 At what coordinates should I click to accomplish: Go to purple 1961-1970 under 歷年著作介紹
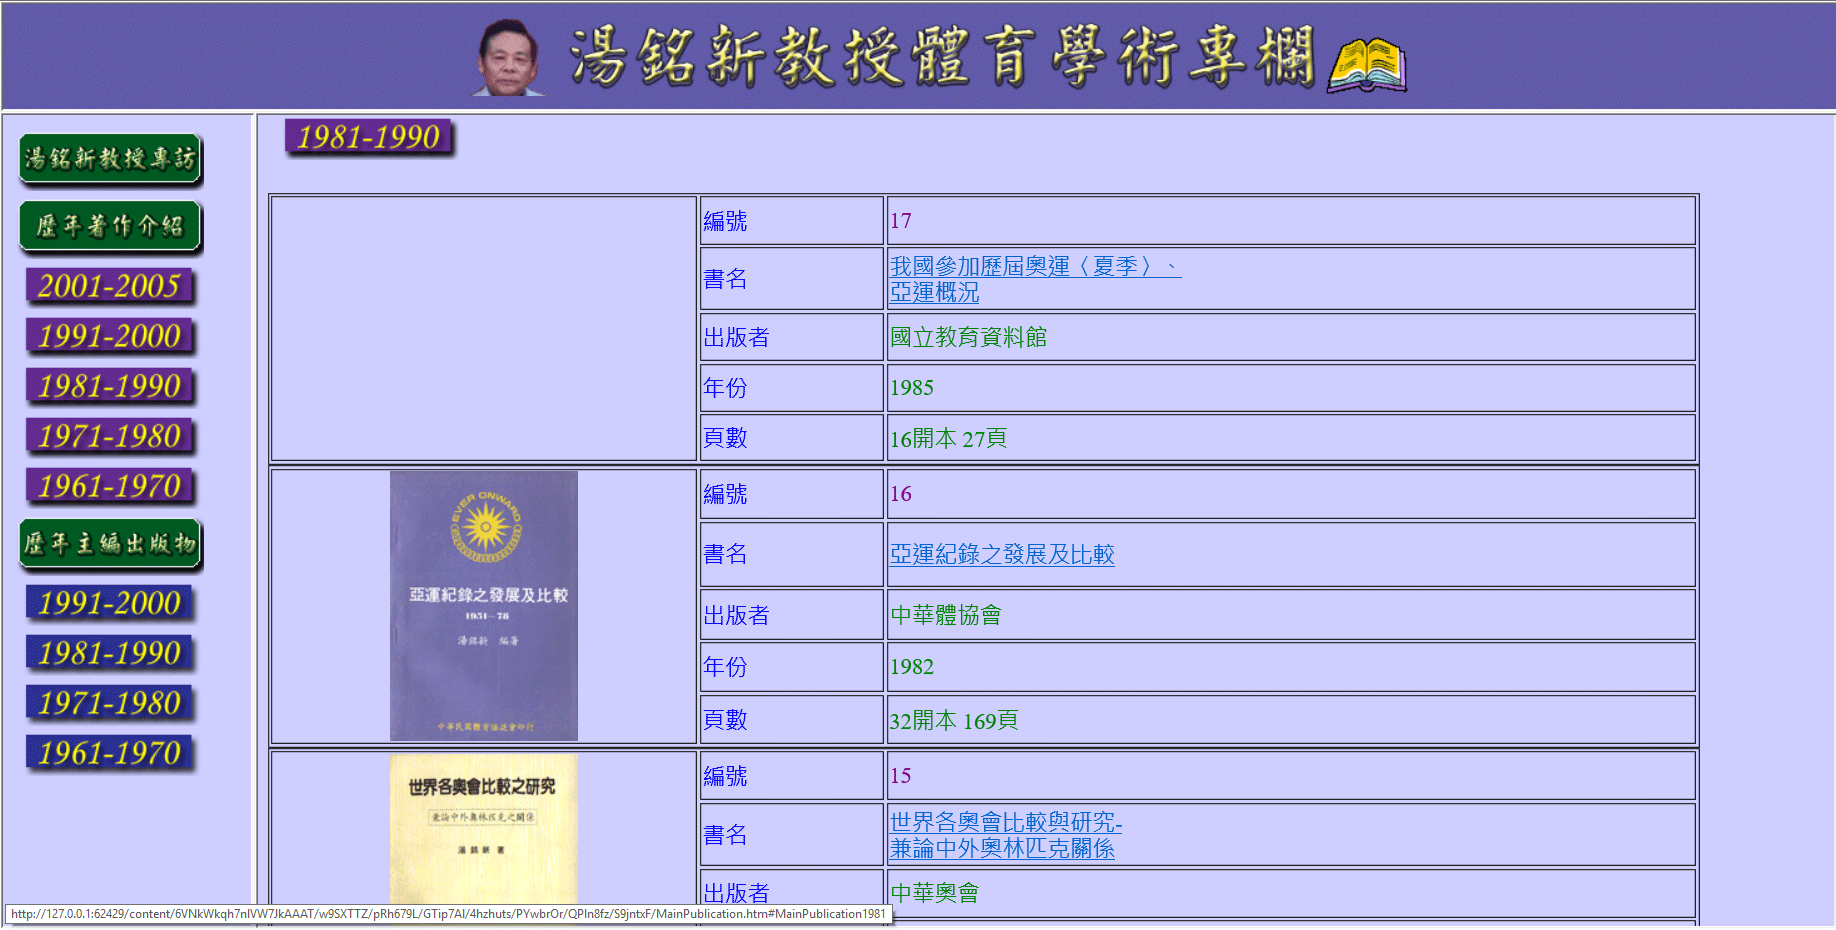[x=110, y=487]
